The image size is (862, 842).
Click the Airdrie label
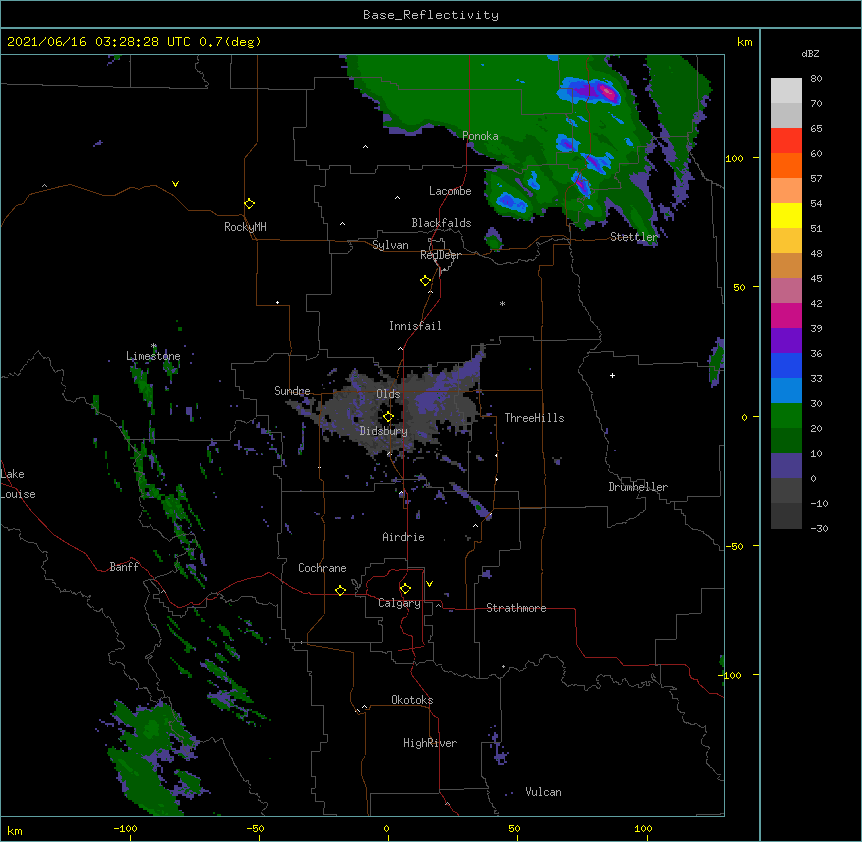[x=404, y=537]
